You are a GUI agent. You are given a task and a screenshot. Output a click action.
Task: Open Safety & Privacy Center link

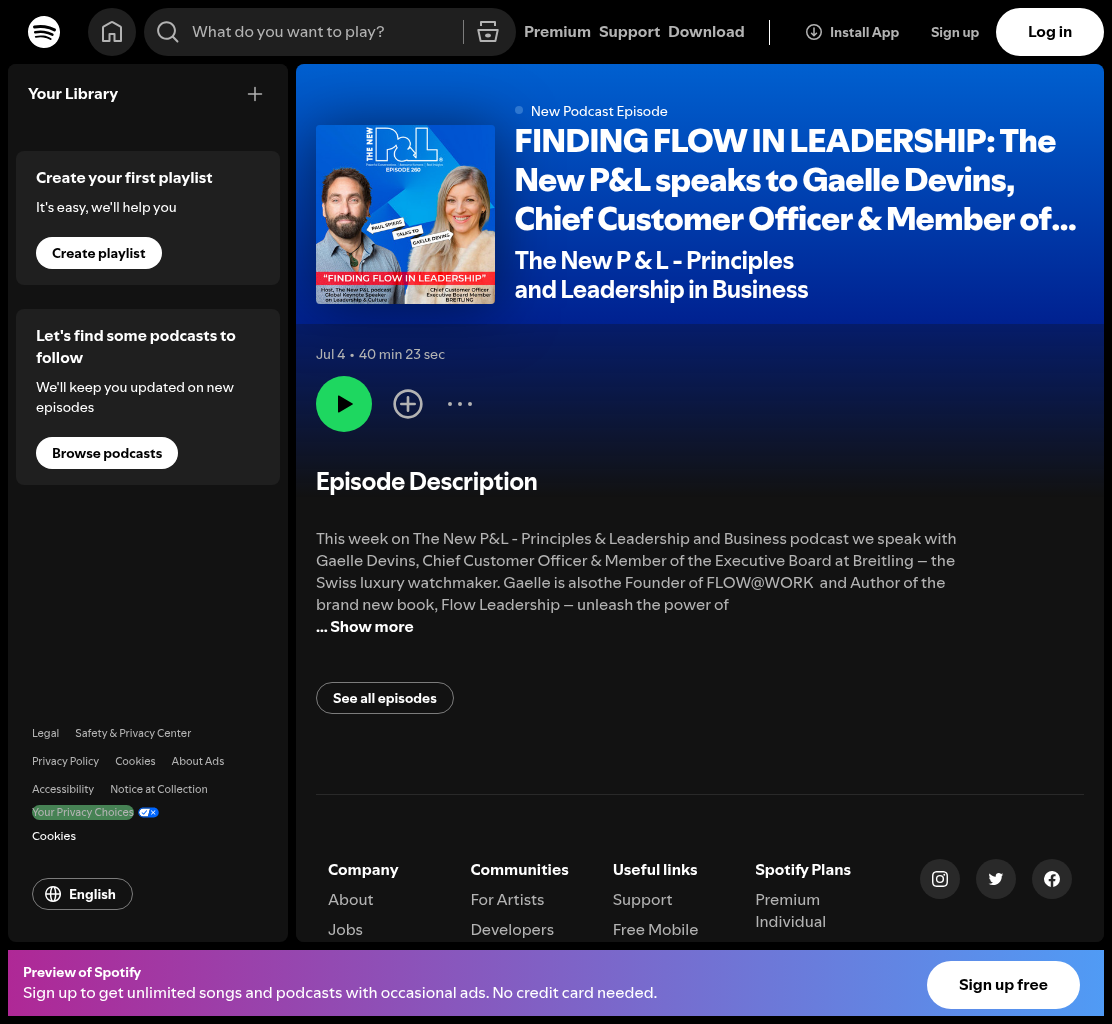pyautogui.click(x=133, y=733)
